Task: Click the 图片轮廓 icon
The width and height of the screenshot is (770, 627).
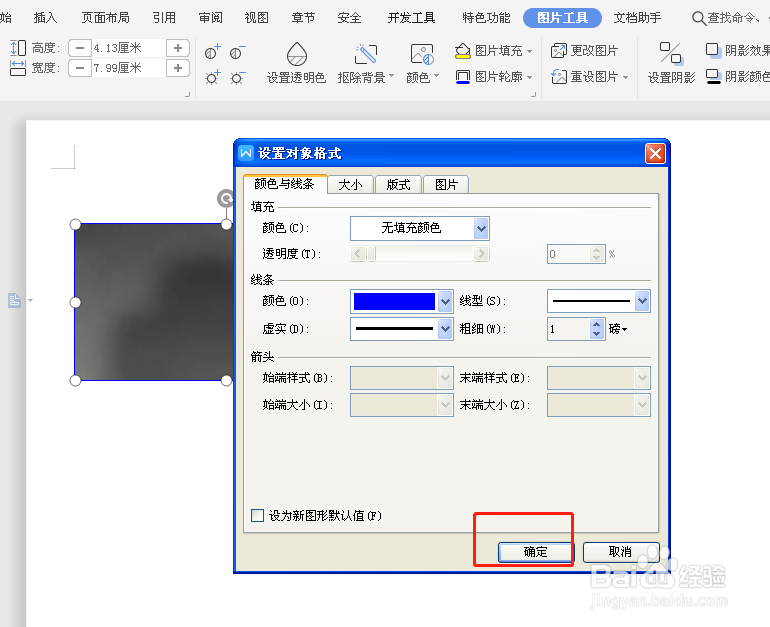Action: [463, 77]
